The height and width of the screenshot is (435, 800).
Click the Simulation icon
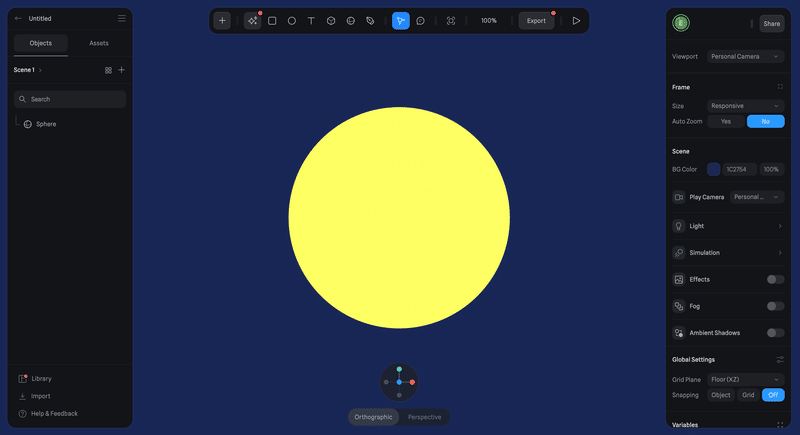point(679,252)
